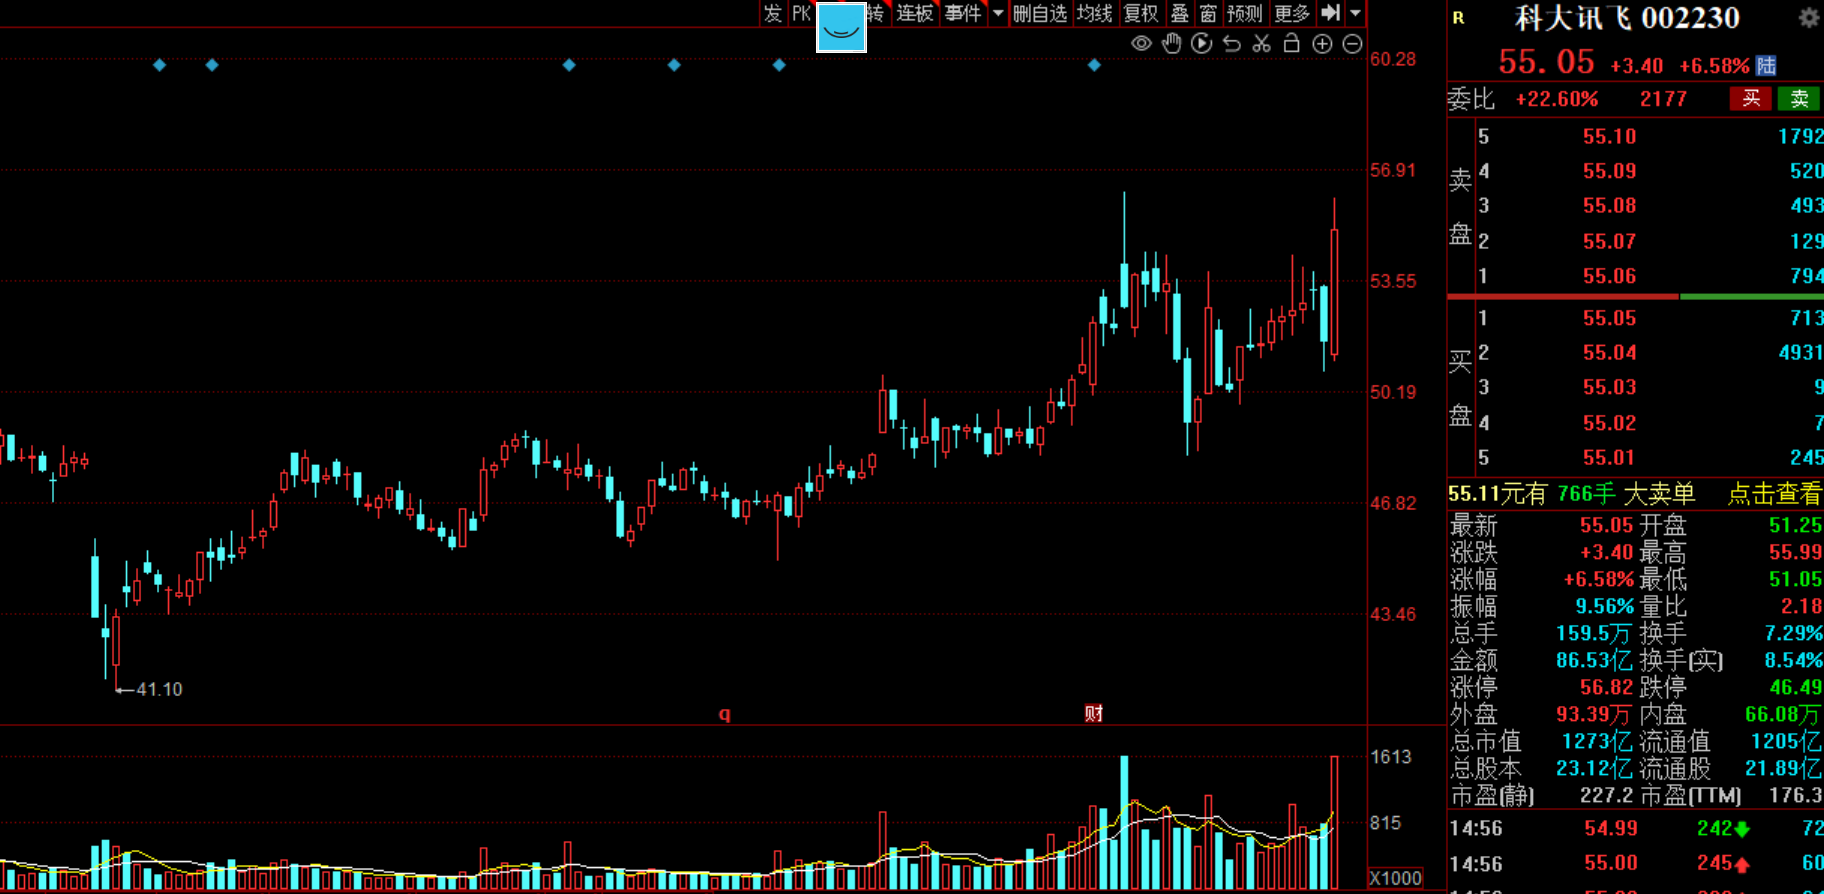Click the 财 financial report marker
The image size is (1824, 894).
[x=1093, y=713]
